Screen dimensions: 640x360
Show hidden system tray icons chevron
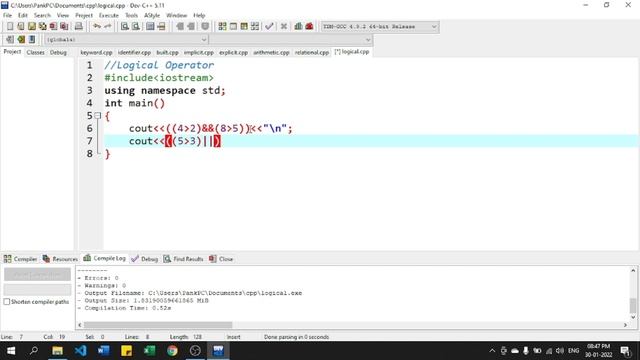pyautogui.click(x=492, y=351)
